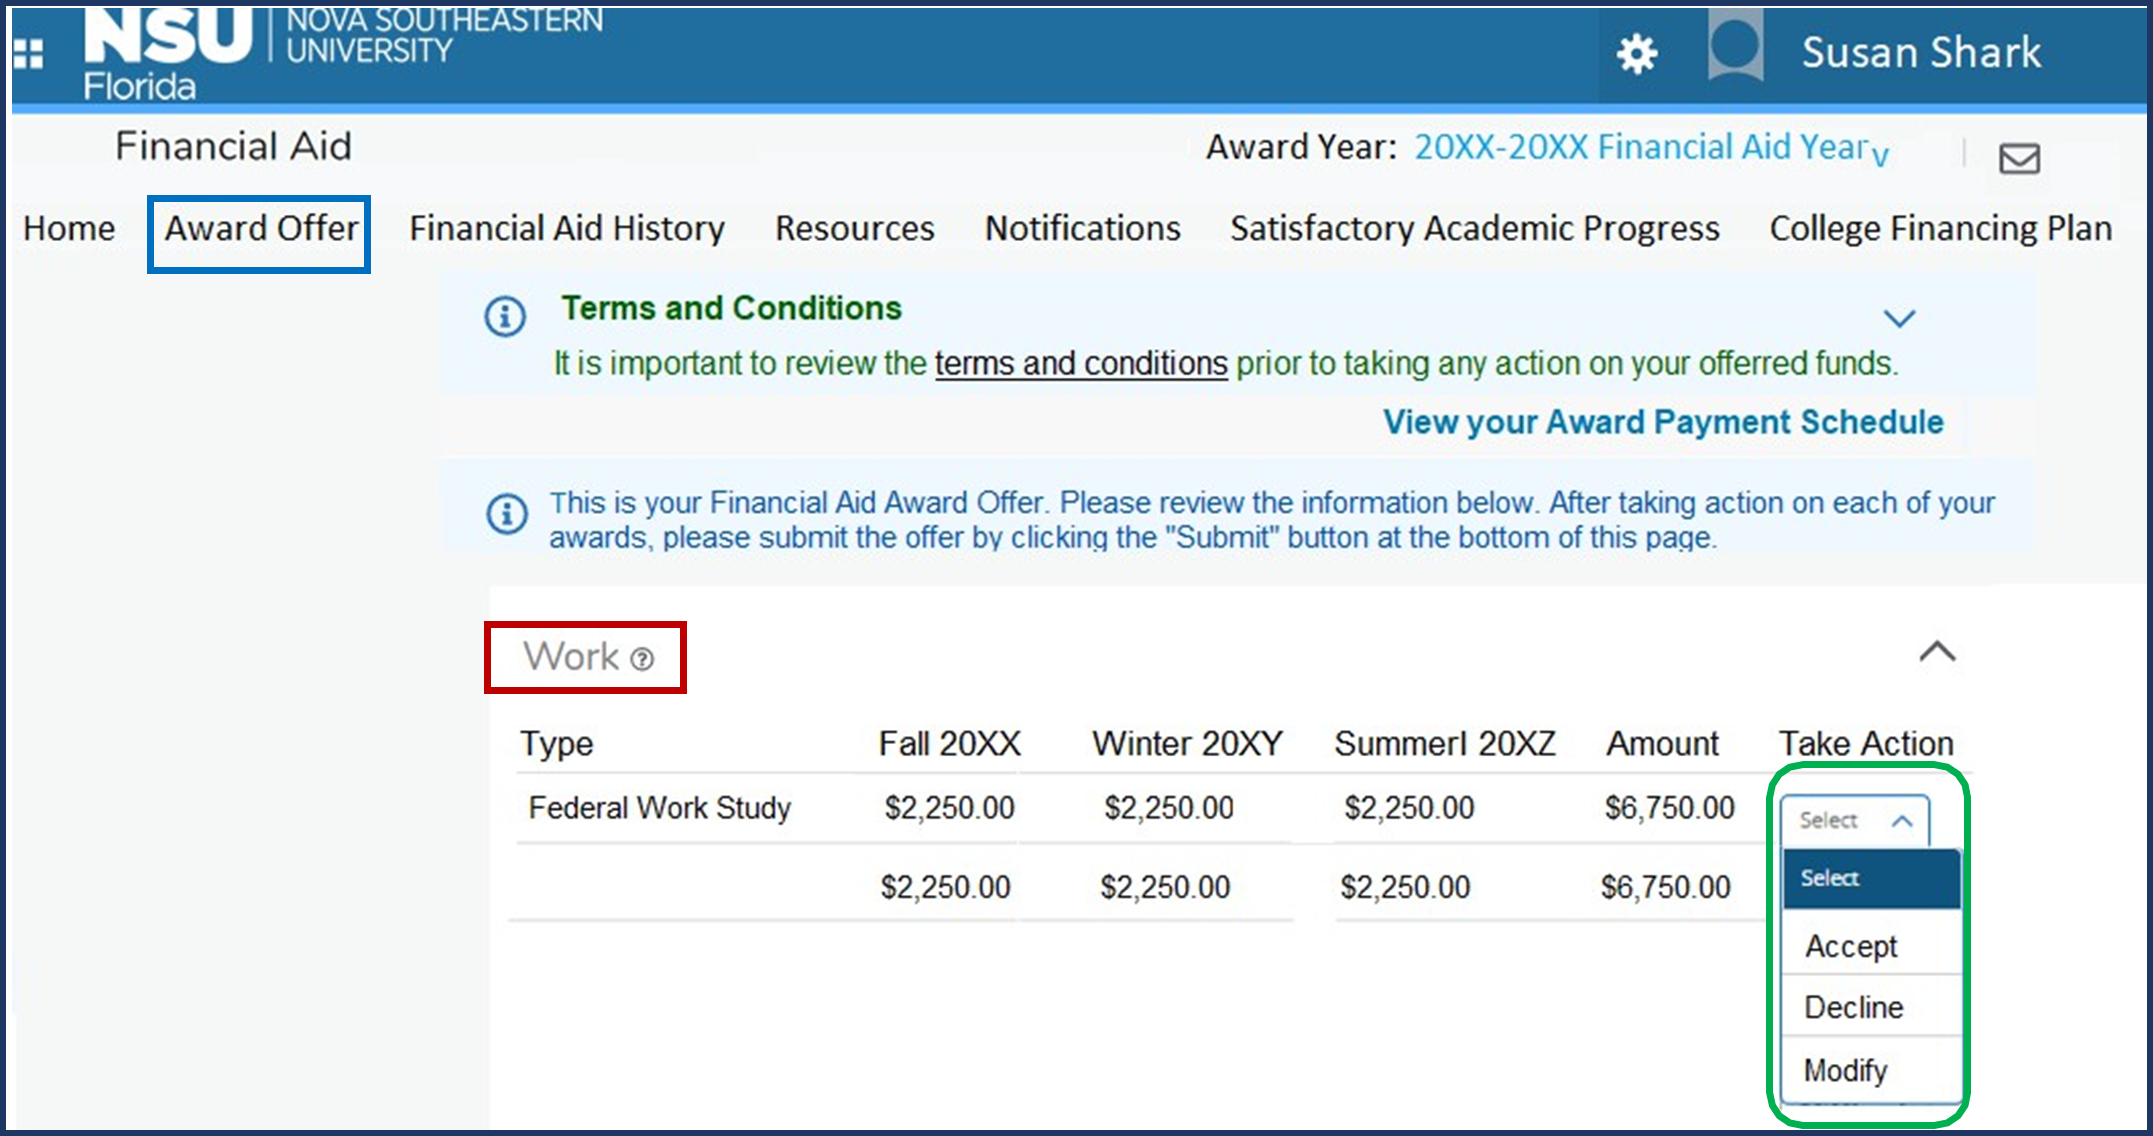Image resolution: width=2153 pixels, height=1136 pixels.
Task: Open the settings gear icon
Action: point(1637,52)
